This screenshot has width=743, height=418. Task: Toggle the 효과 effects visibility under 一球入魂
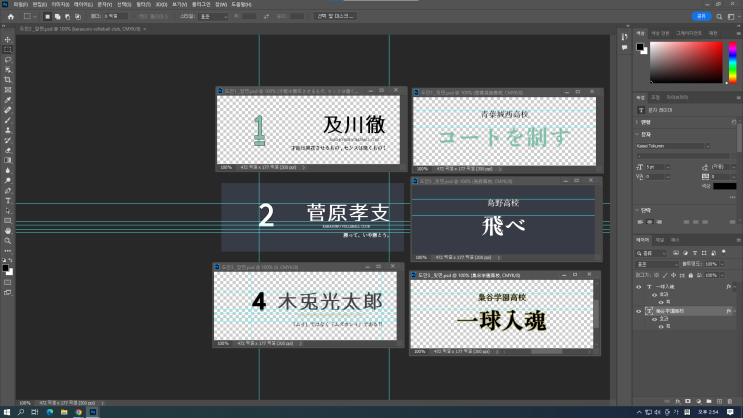[652, 295]
